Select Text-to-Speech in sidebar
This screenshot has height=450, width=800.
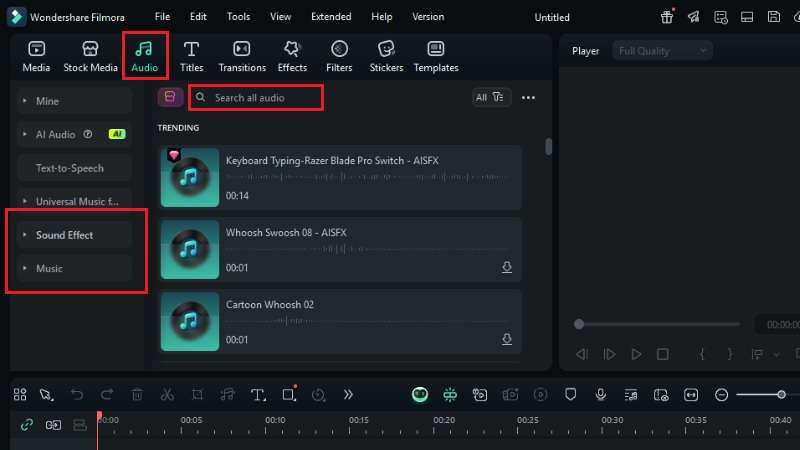coord(74,168)
